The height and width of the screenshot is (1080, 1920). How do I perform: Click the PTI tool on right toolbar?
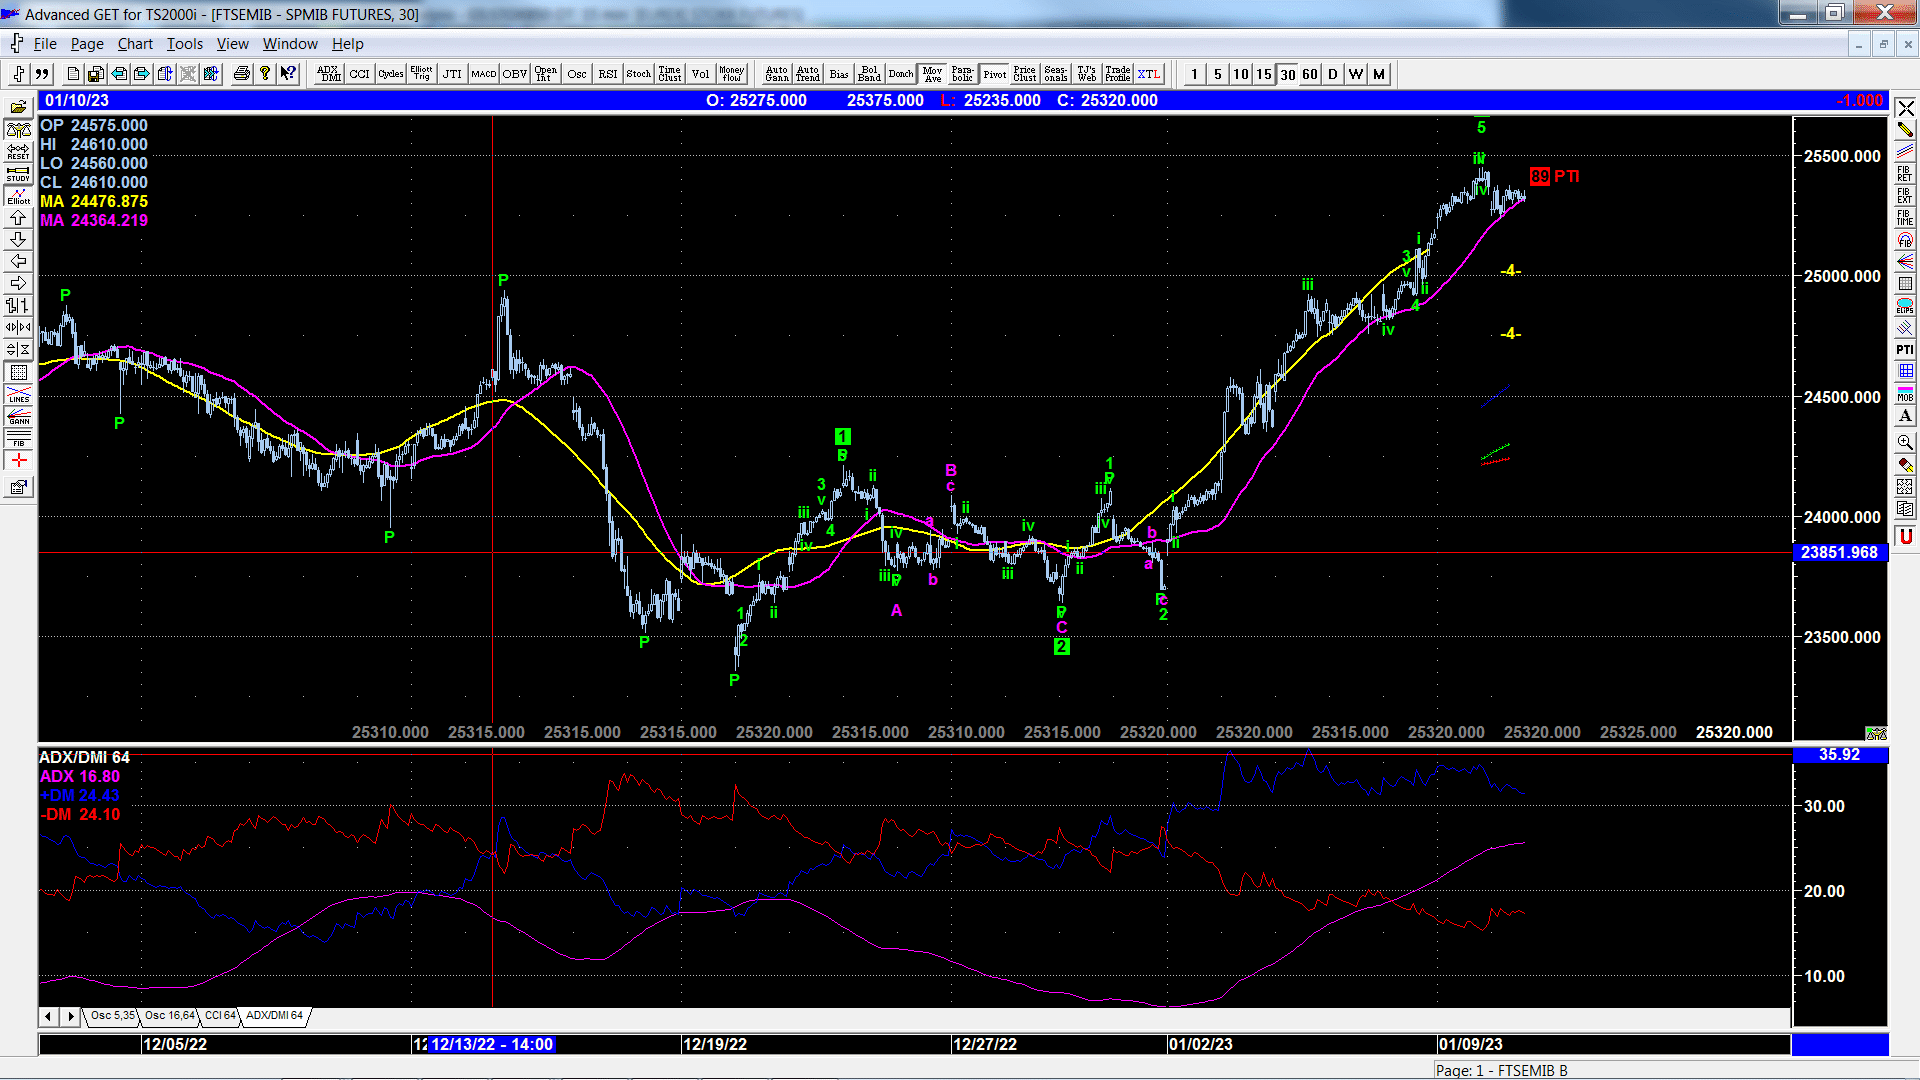[x=1905, y=349]
